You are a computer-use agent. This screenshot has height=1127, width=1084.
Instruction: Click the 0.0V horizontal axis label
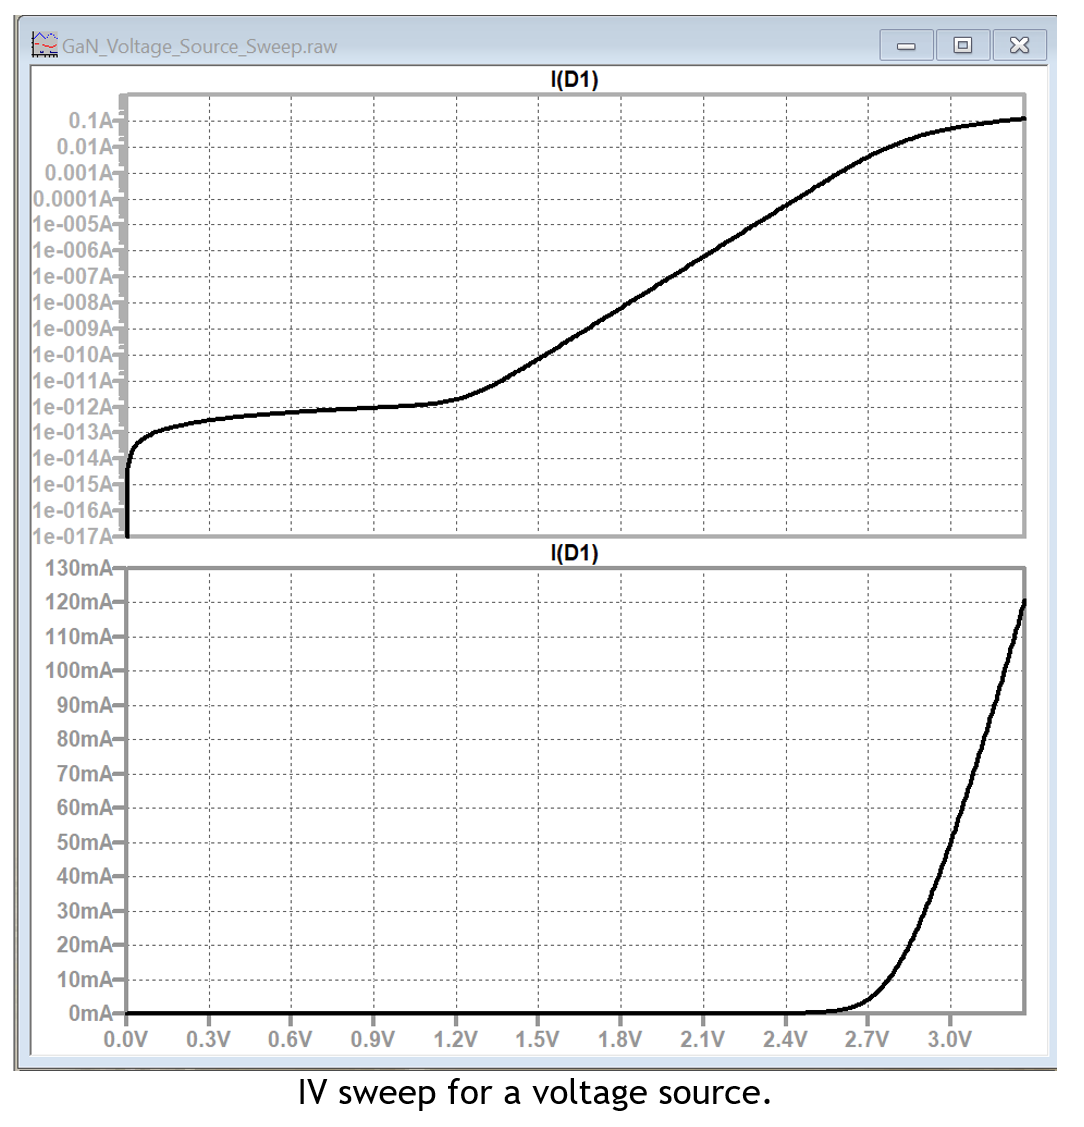(126, 1039)
